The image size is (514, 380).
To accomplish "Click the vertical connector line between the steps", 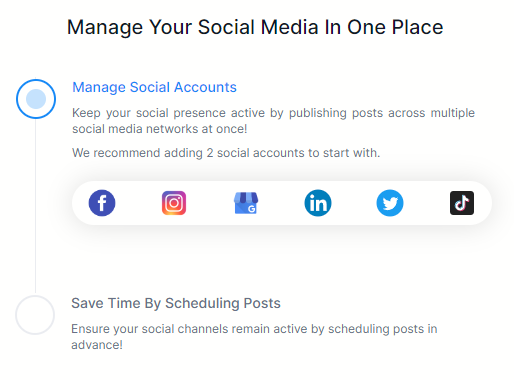I will (35, 207).
